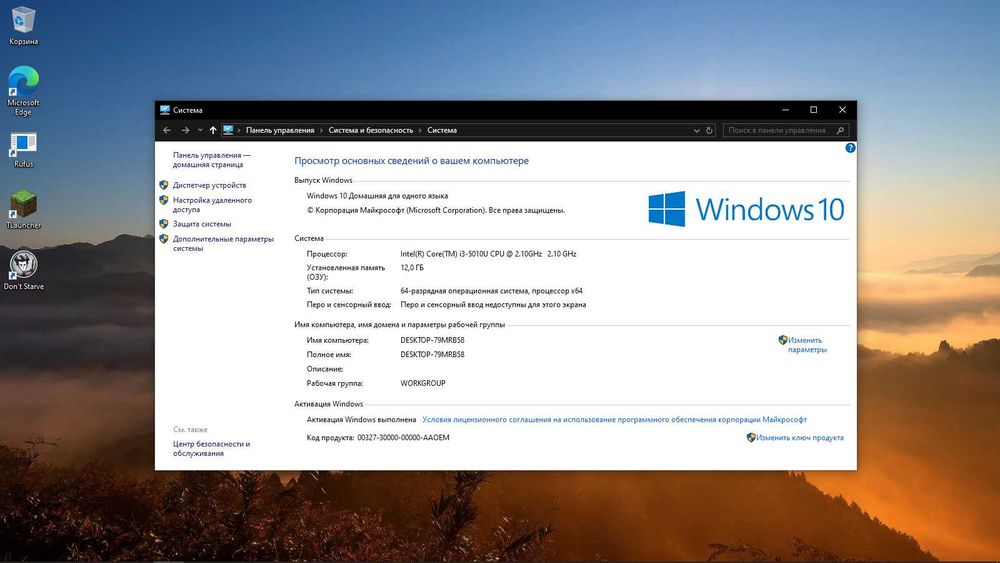The image size is (1000, 563).
Task: Expand the address bar history dropdown
Action: 696,130
